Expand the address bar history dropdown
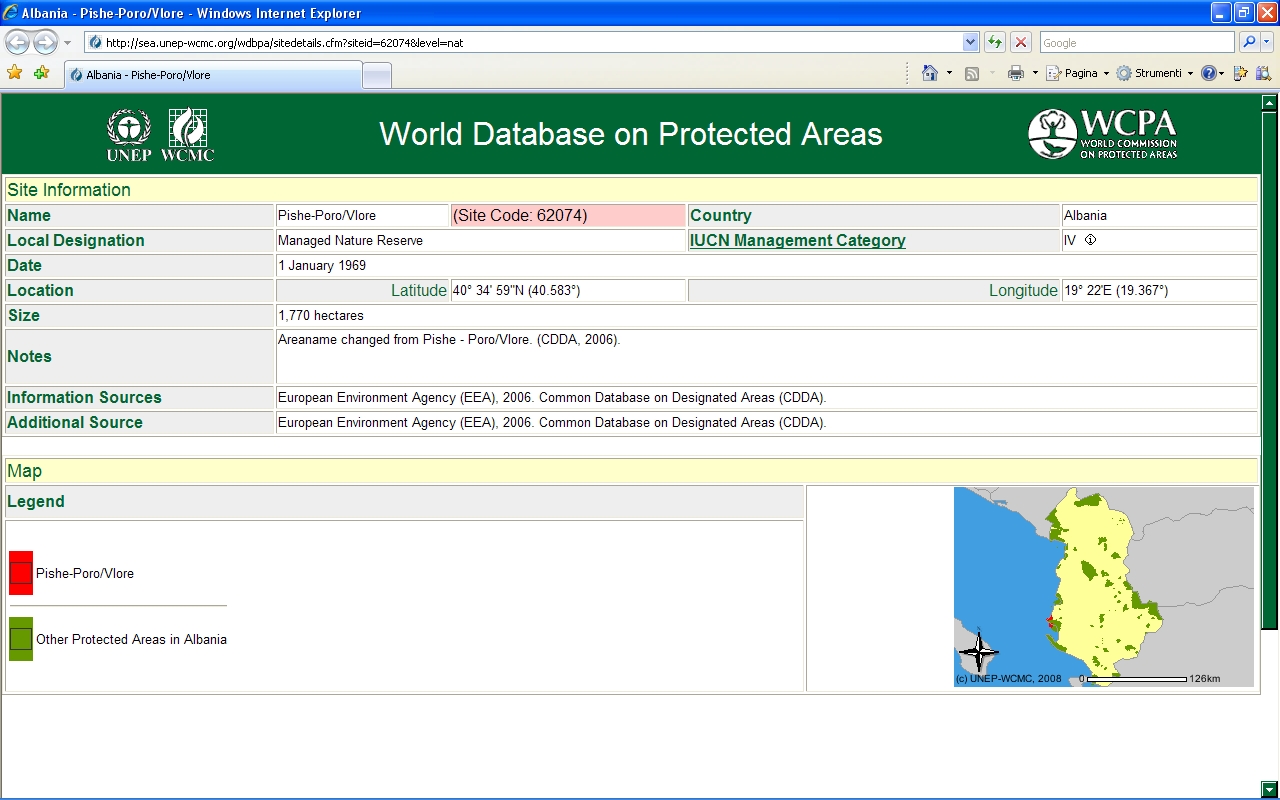 click(x=970, y=43)
